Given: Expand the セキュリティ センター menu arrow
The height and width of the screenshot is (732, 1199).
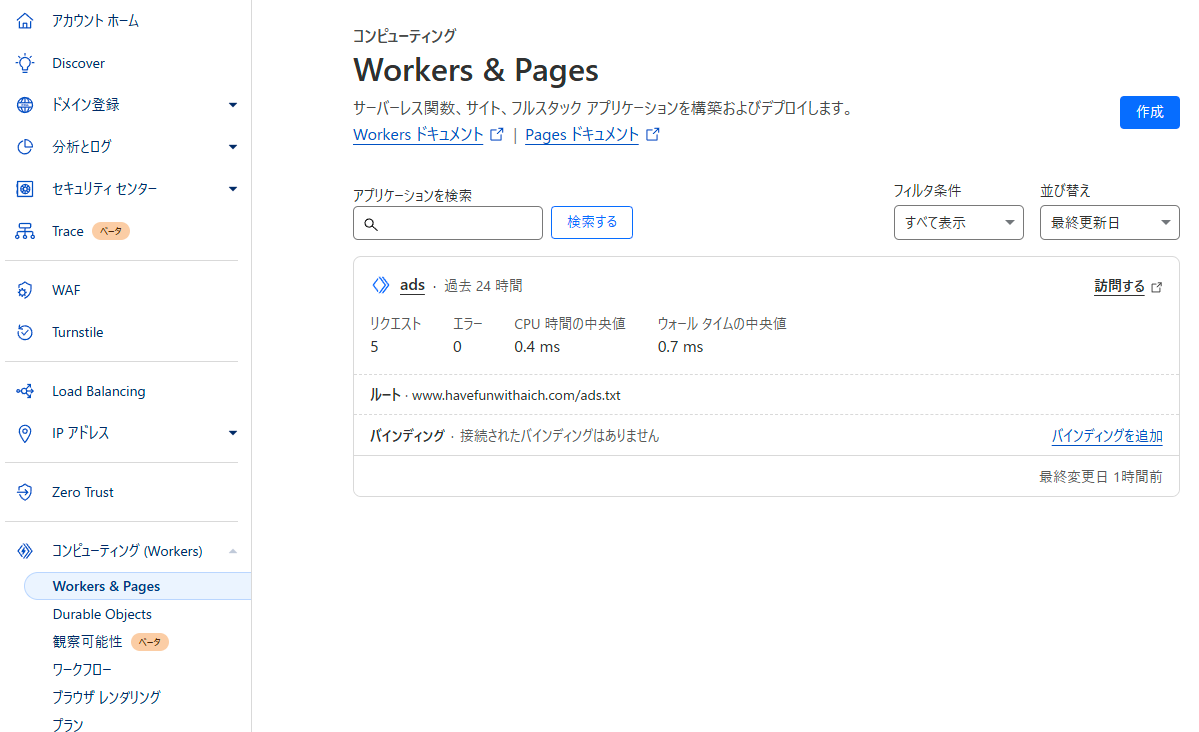Looking at the screenshot, I should [x=232, y=189].
